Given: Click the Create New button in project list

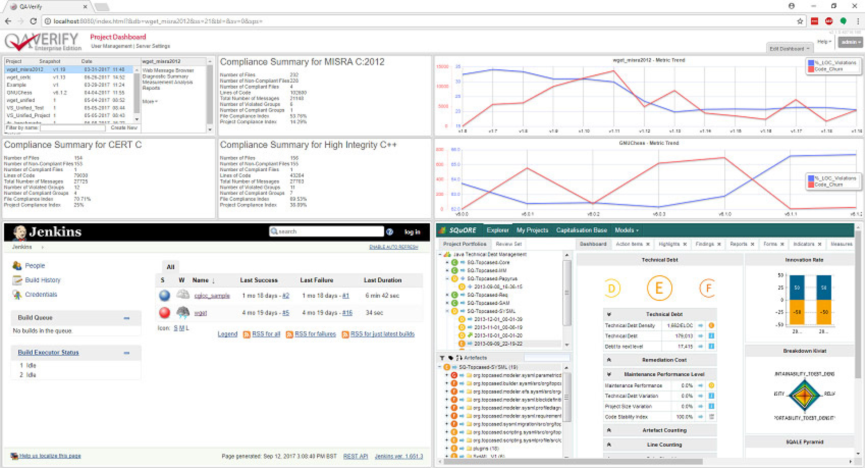Looking at the screenshot, I should pos(124,128).
